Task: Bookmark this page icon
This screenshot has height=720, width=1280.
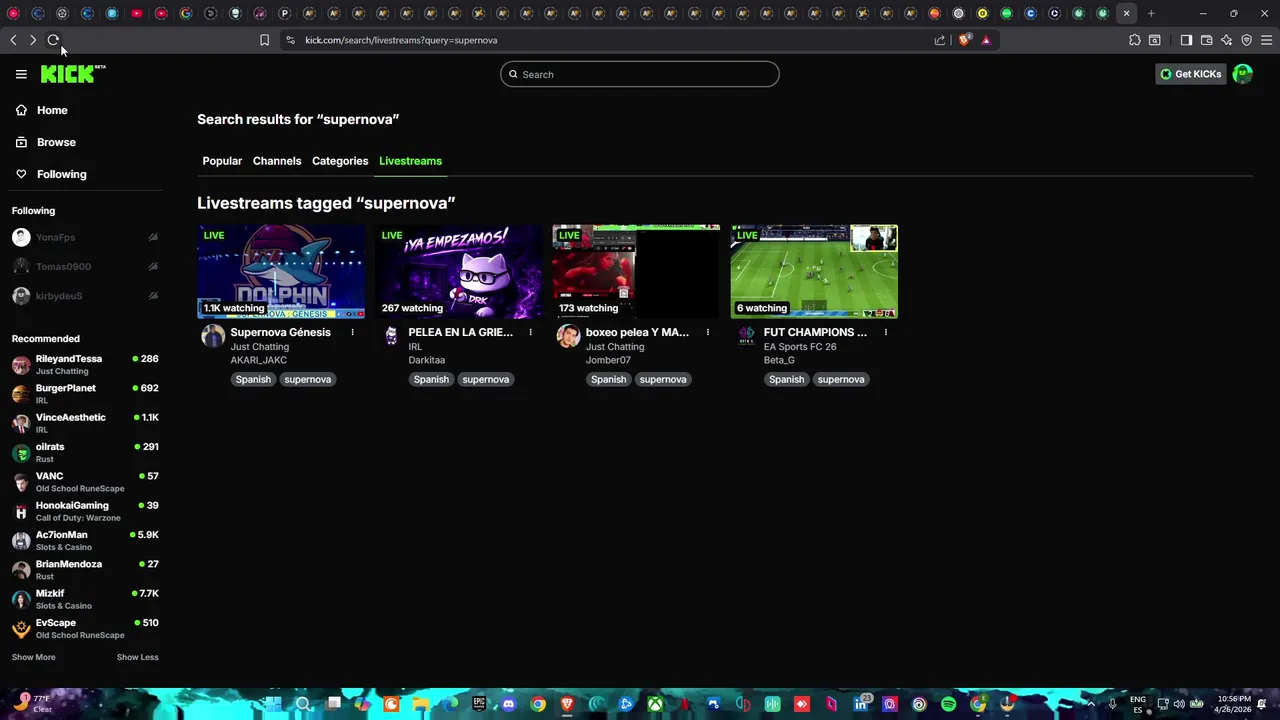Action: (264, 40)
